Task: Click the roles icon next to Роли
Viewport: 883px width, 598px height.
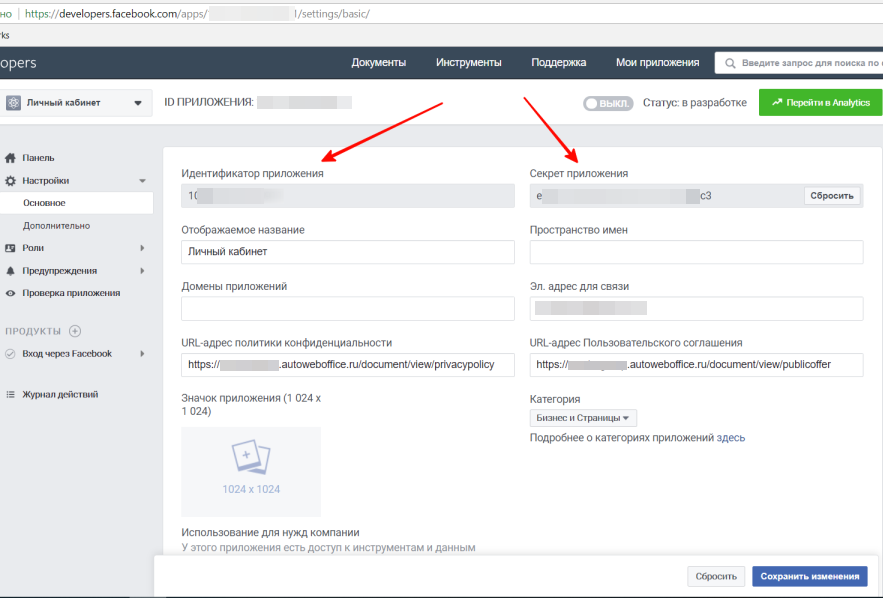Action: click(x=10, y=248)
